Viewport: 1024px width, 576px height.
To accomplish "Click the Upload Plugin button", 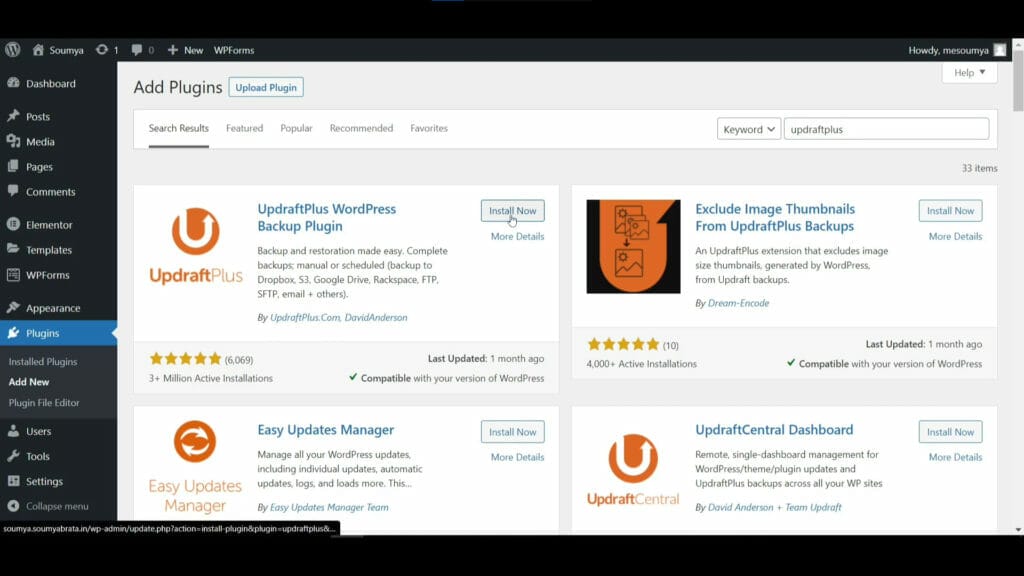I will [x=266, y=87].
